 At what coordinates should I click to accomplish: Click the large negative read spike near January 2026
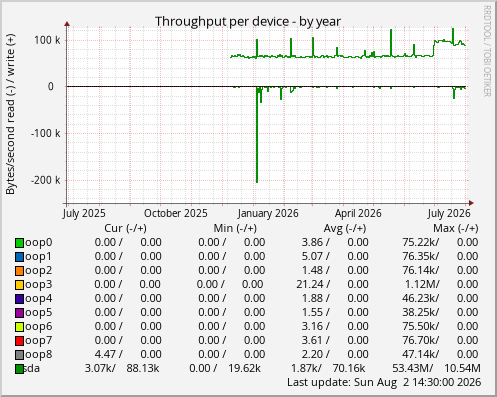click(257, 135)
